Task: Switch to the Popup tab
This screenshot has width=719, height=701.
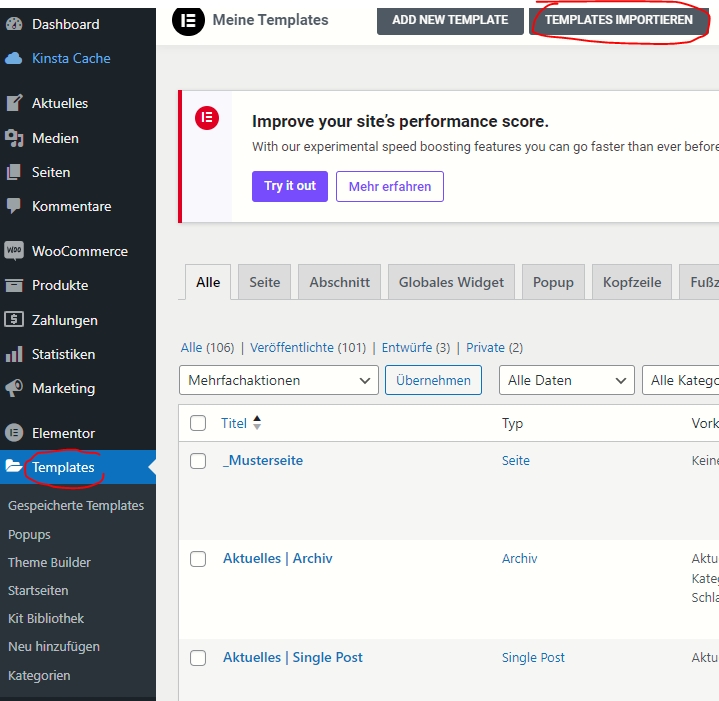Action: click(553, 282)
